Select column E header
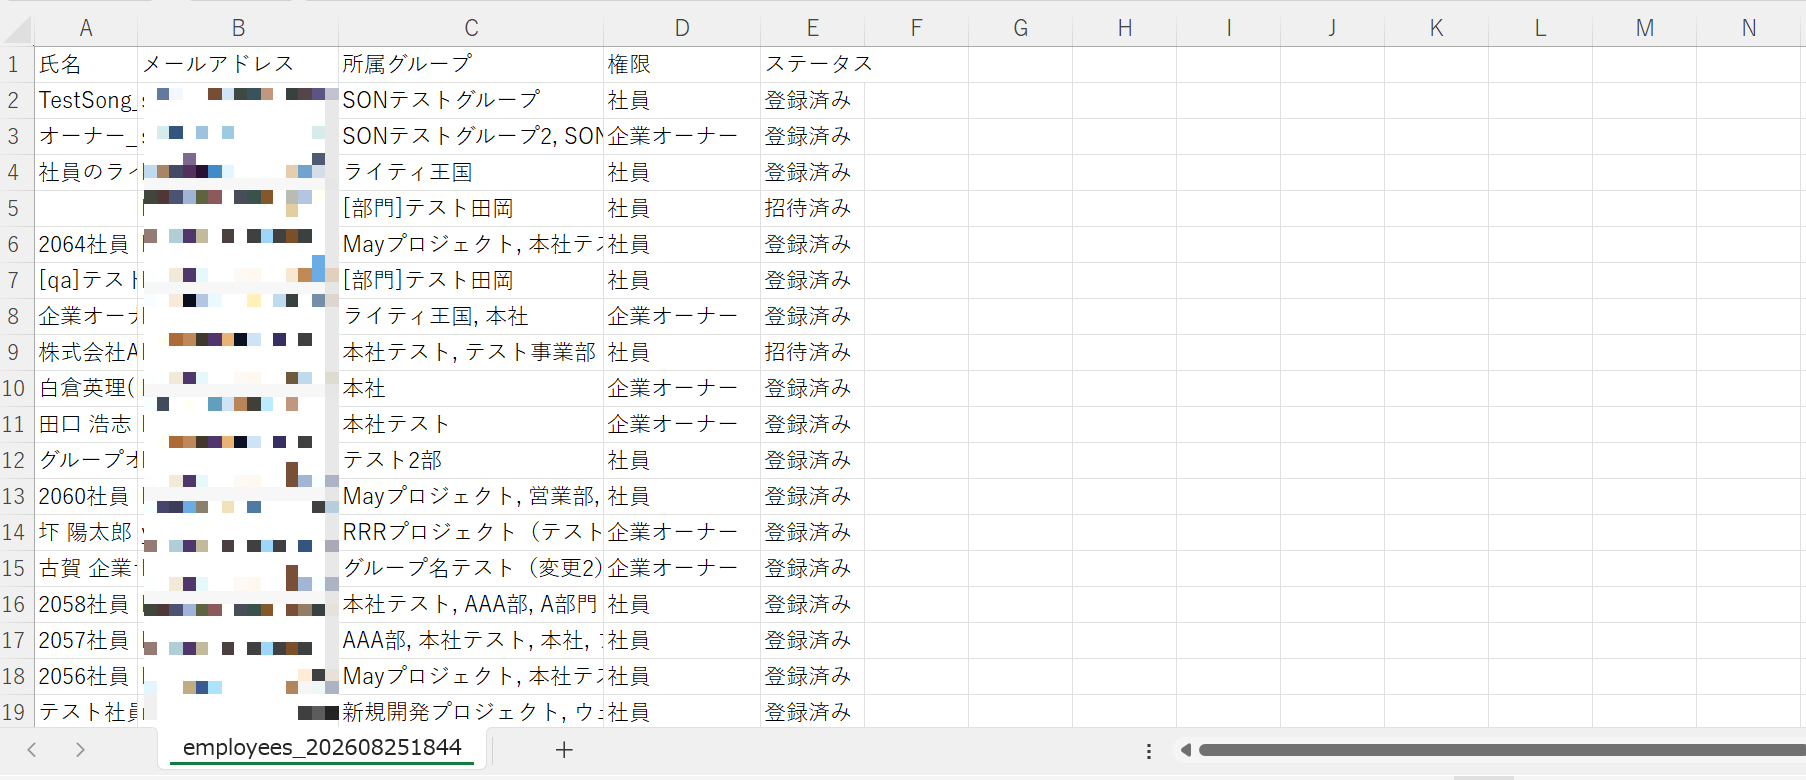Screen dimensions: 1806x780 pyautogui.click(x=812, y=28)
